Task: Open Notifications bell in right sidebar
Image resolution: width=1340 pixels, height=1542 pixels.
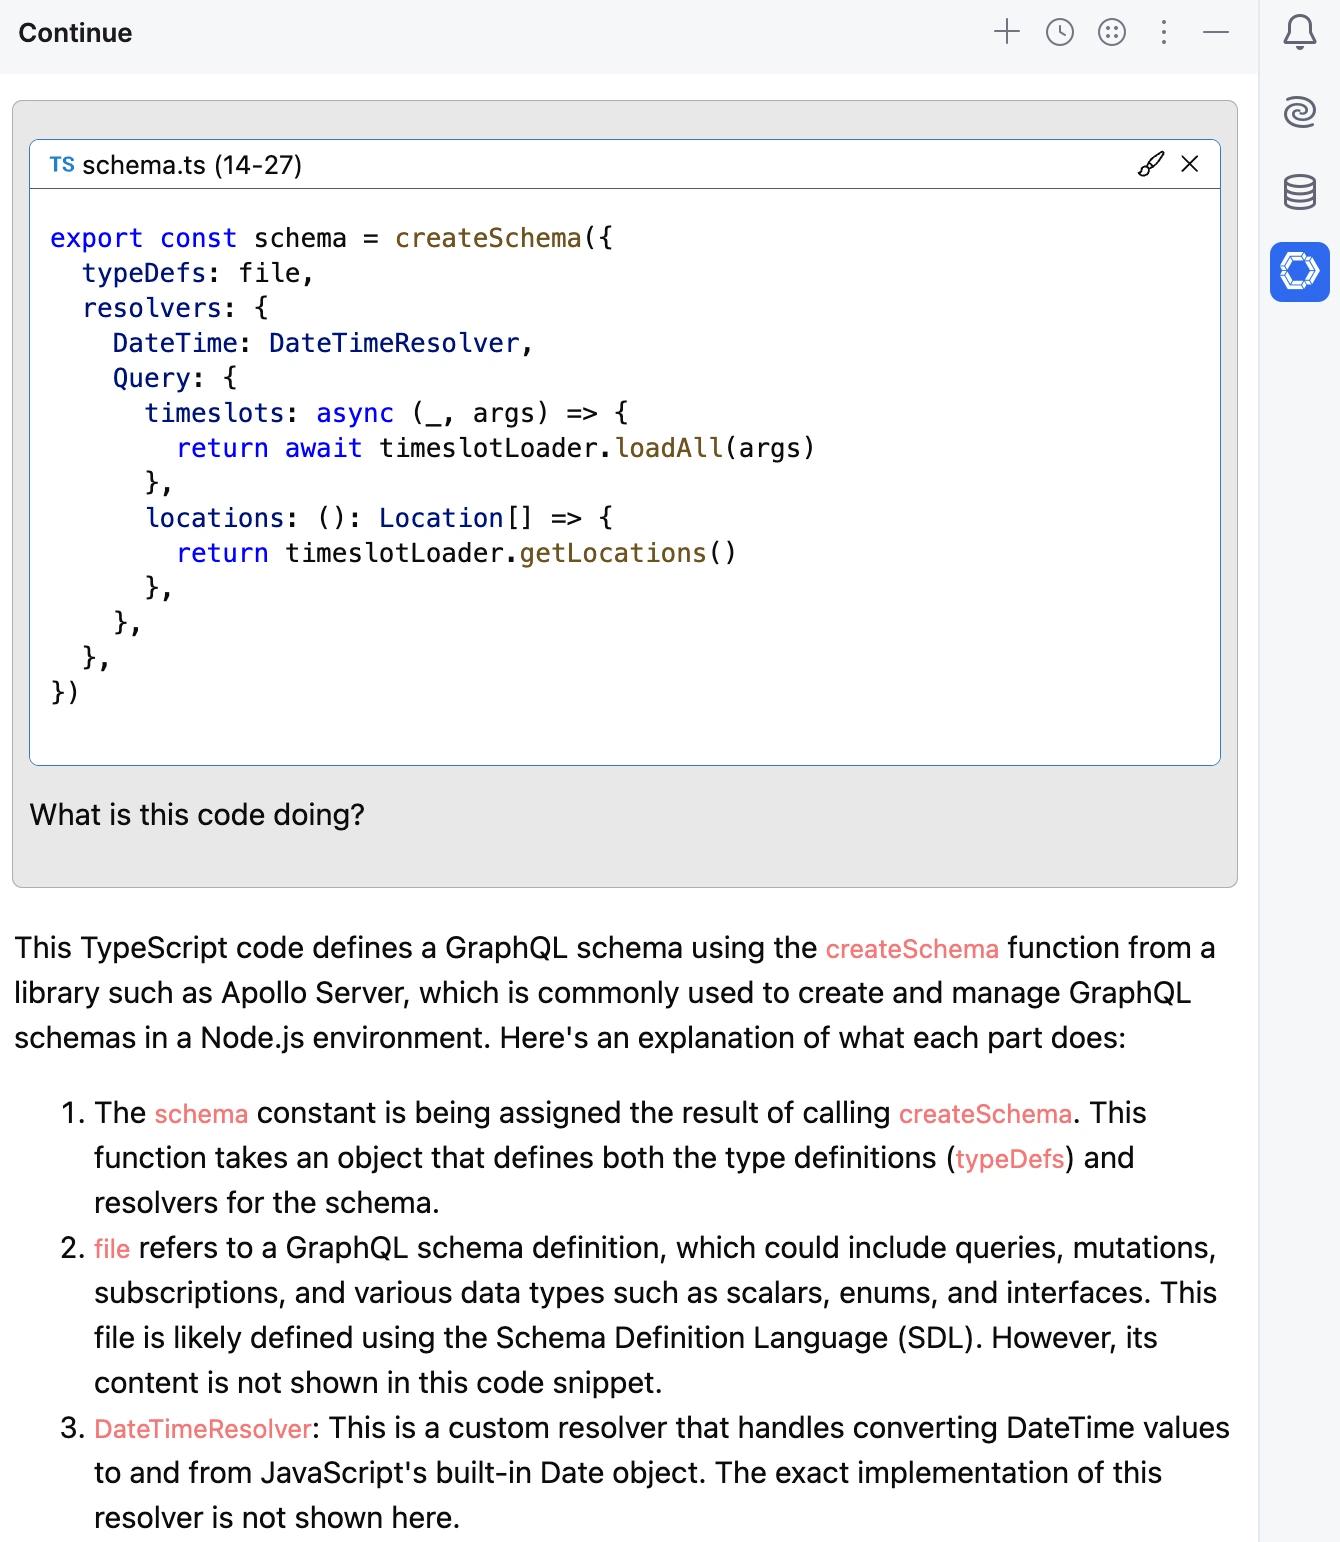Action: (1299, 33)
